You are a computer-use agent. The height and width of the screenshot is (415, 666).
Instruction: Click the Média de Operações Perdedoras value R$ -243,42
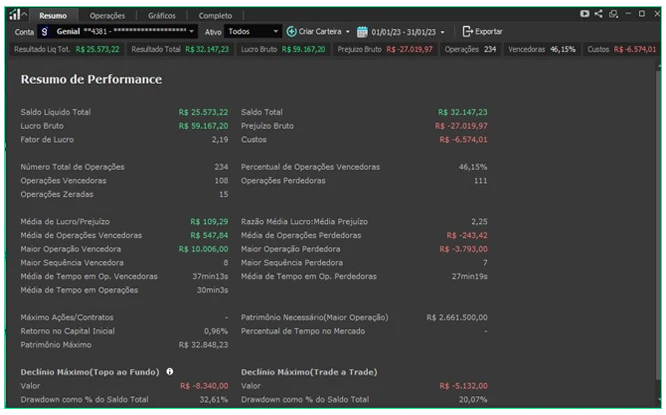(x=467, y=235)
